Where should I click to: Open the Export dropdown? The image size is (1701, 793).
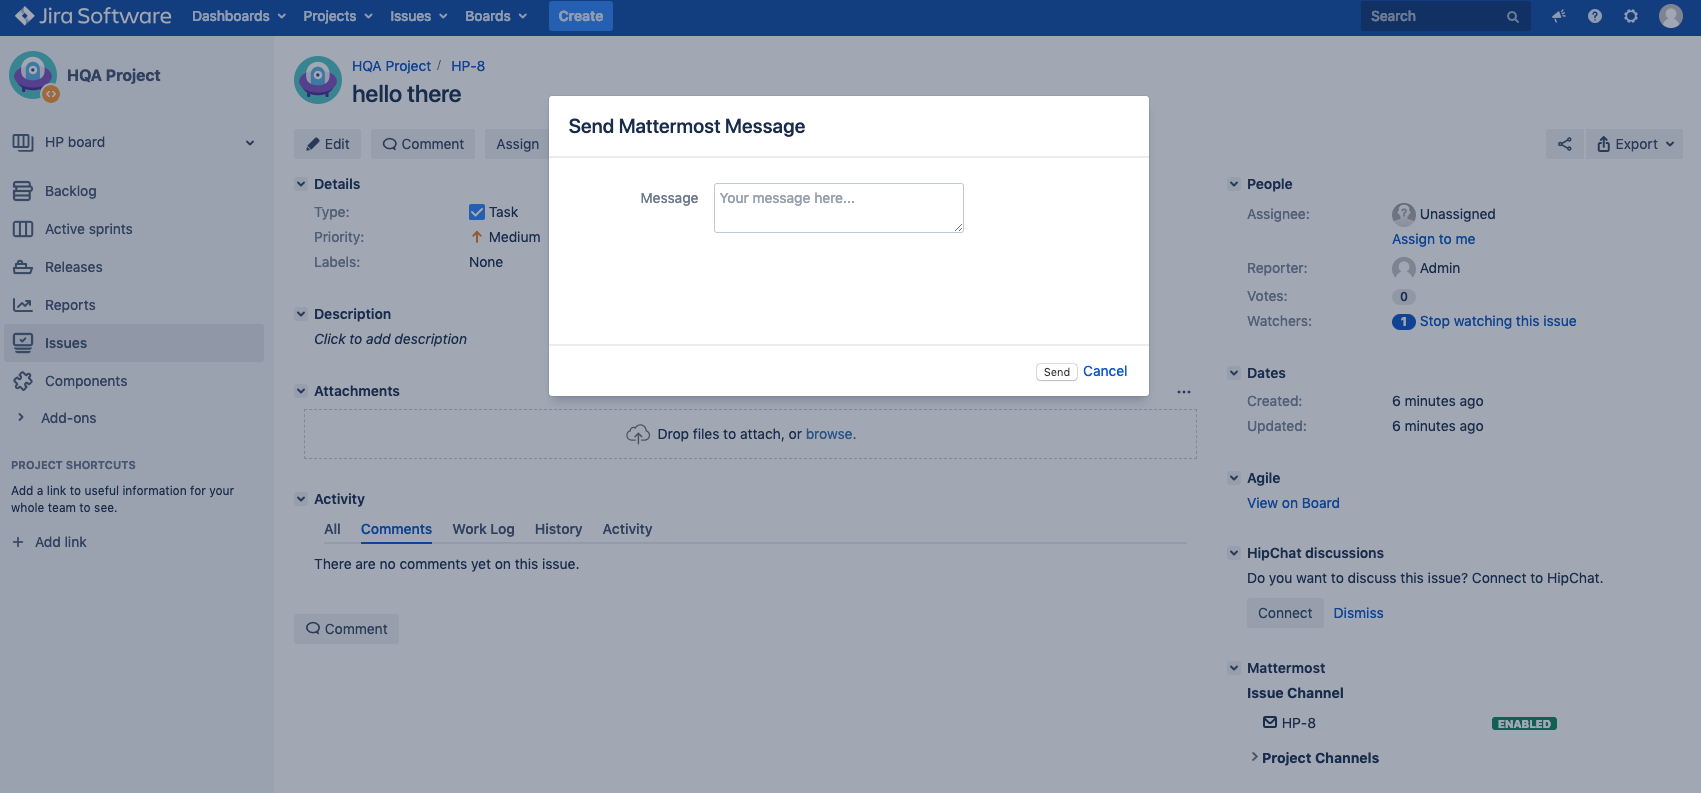pyautogui.click(x=1635, y=144)
